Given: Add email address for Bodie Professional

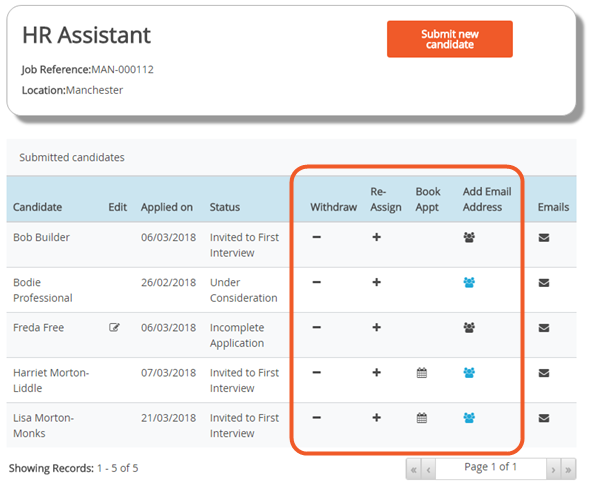Looking at the screenshot, I should [469, 282].
